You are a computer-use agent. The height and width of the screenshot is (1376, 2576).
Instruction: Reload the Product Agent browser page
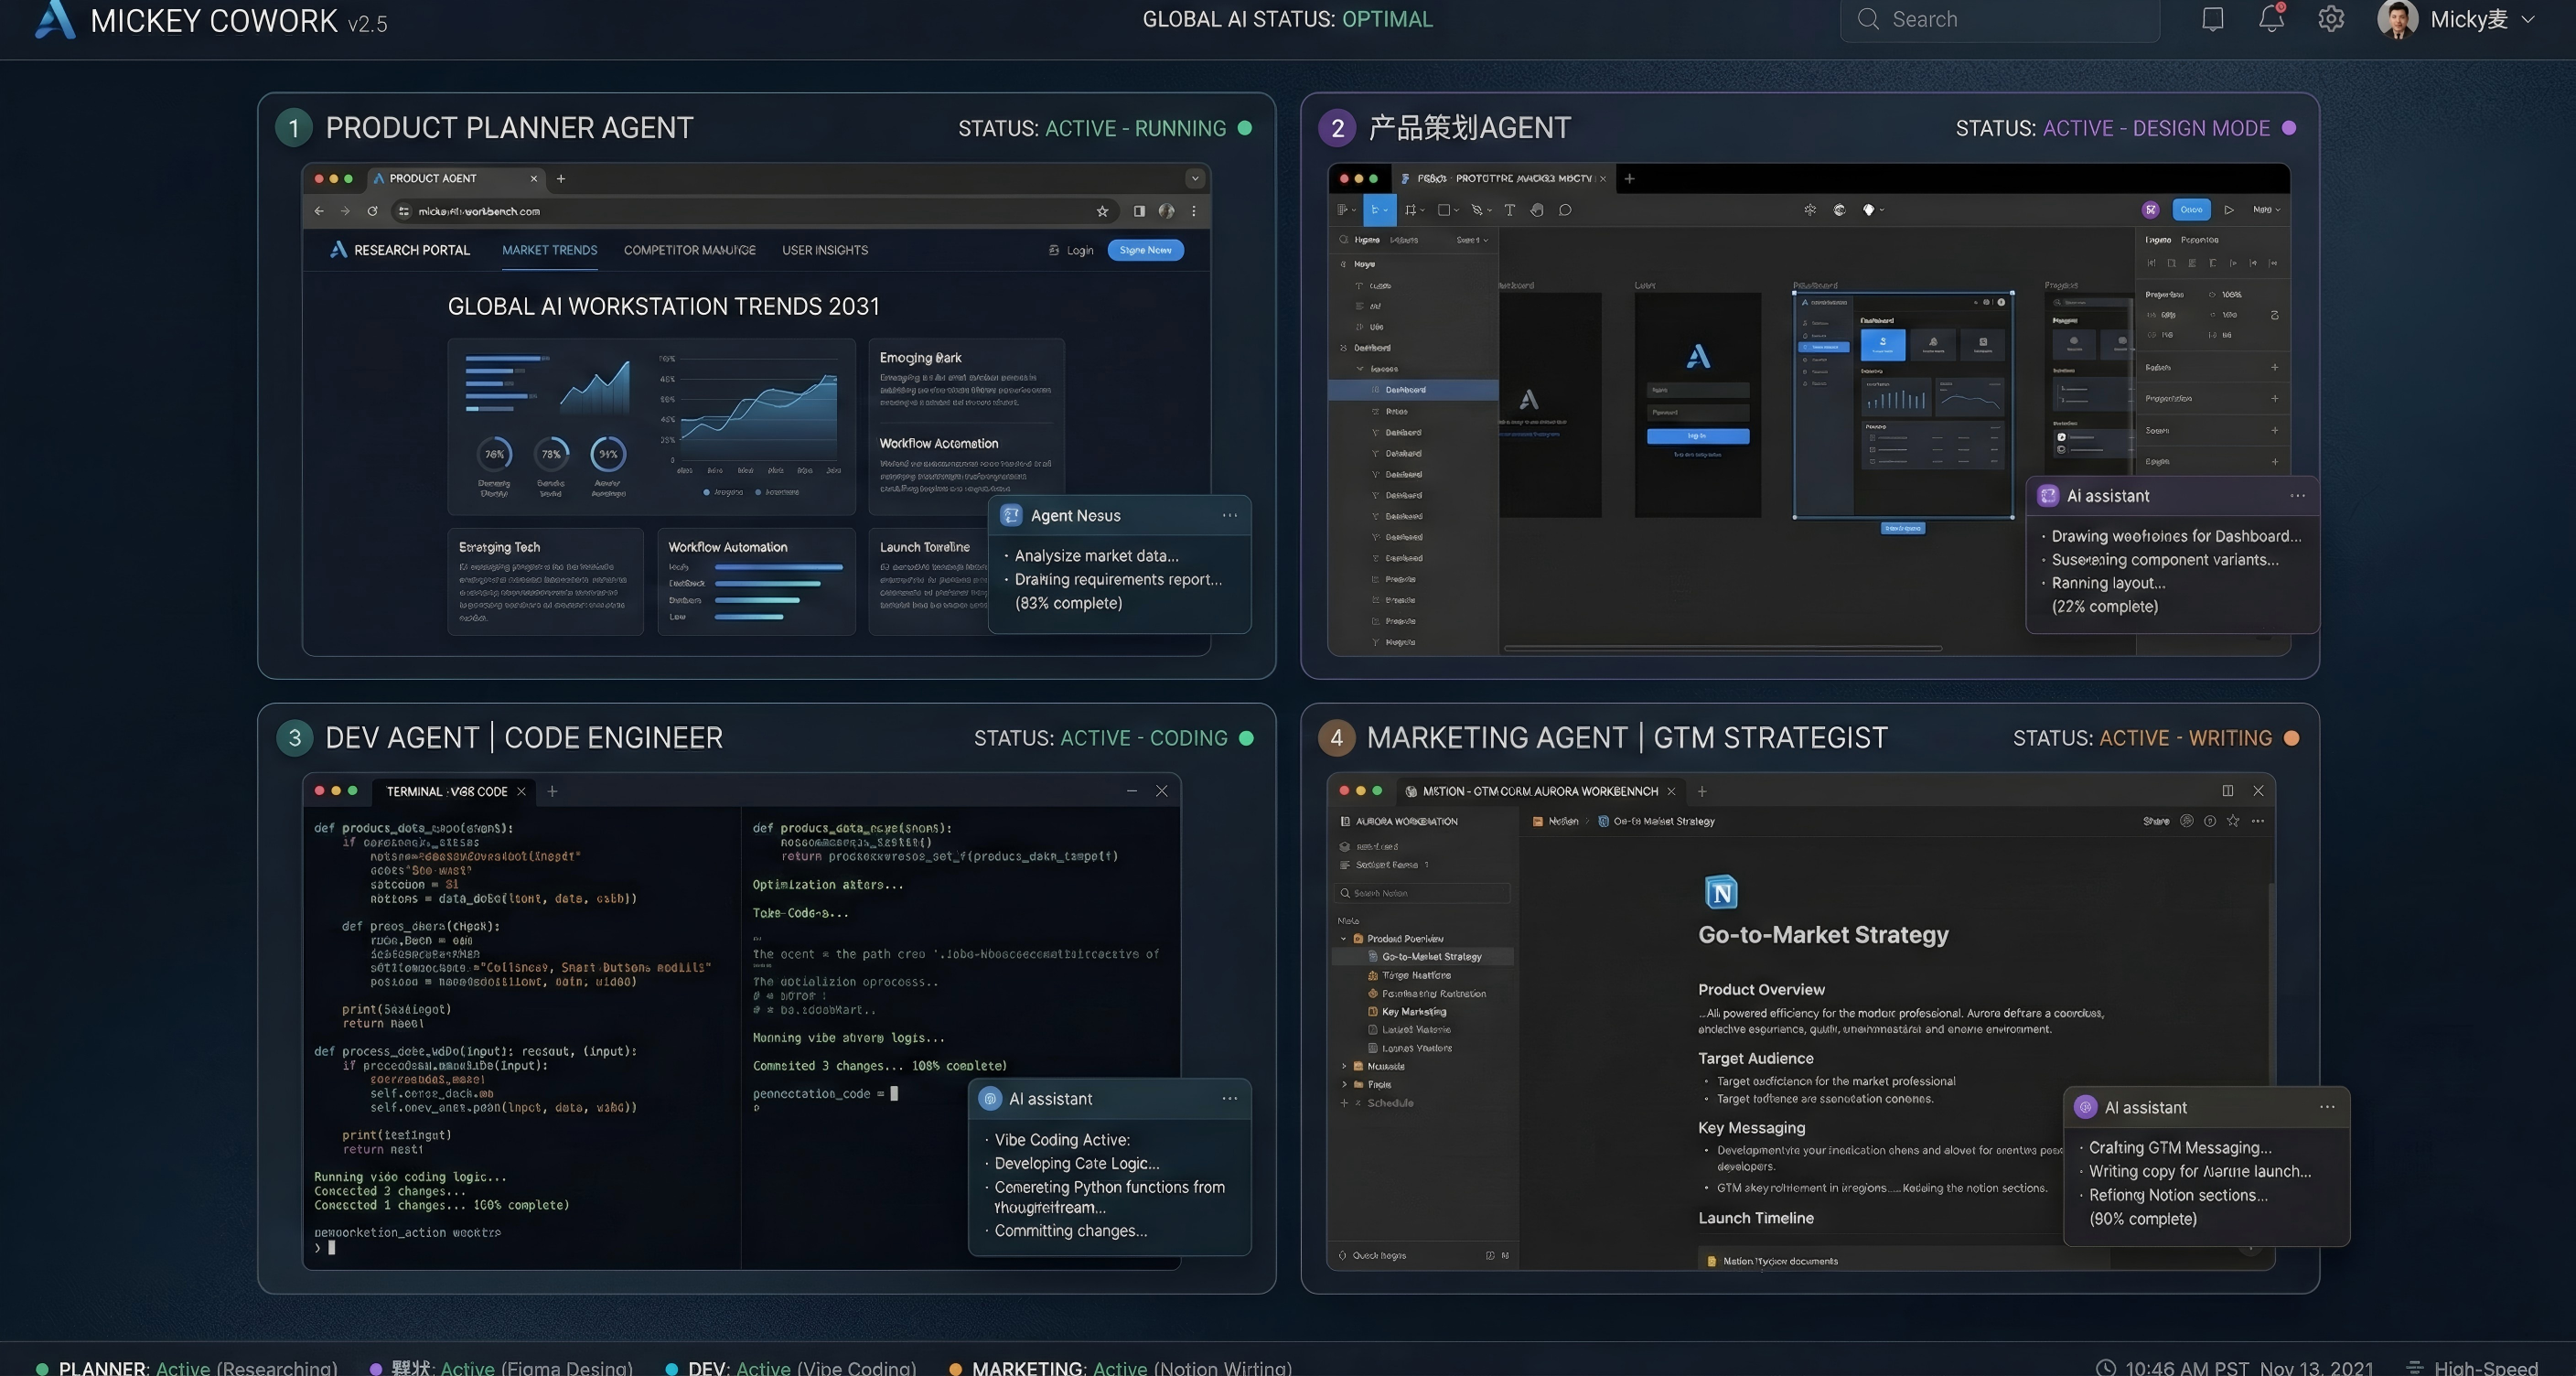[372, 211]
